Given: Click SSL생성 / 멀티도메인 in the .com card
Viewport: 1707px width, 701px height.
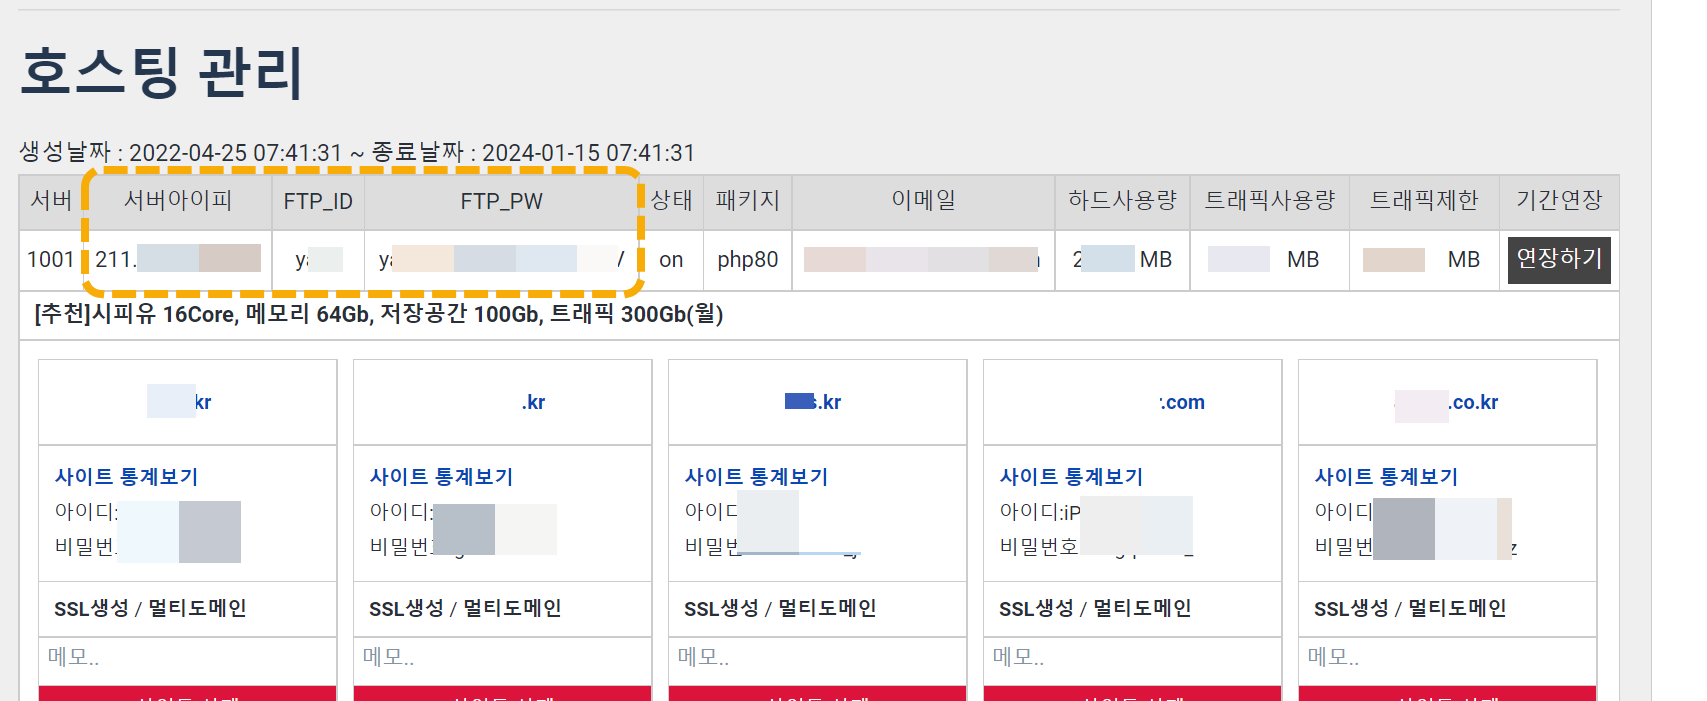Looking at the screenshot, I should [1095, 608].
